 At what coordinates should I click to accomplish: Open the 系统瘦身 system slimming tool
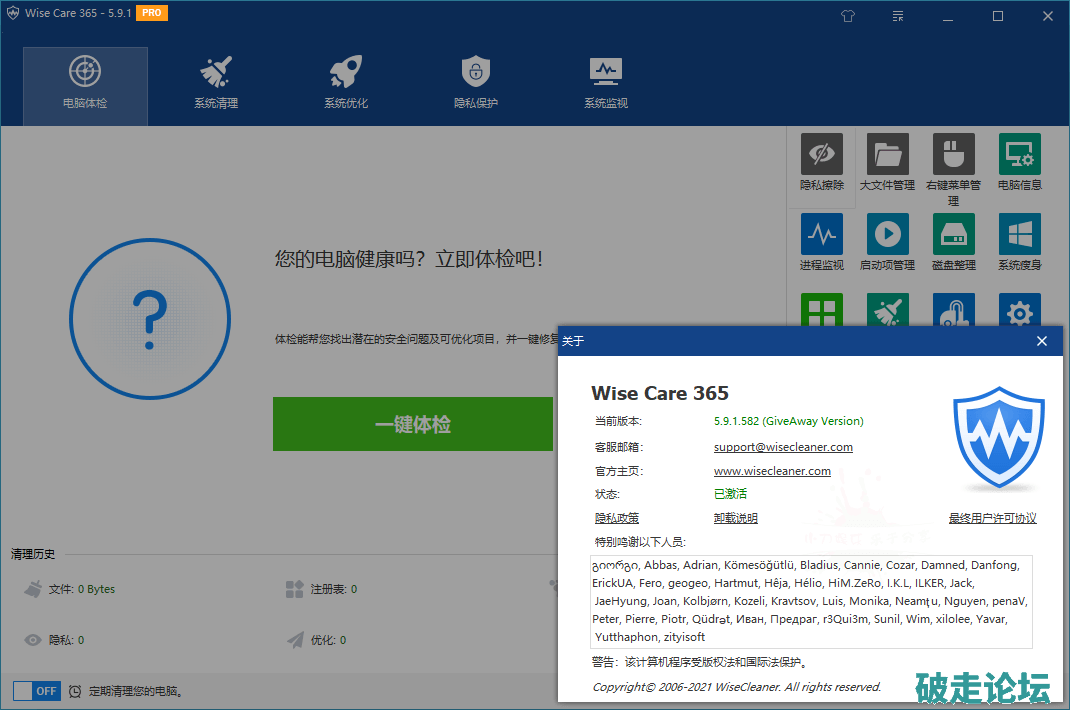1019,242
